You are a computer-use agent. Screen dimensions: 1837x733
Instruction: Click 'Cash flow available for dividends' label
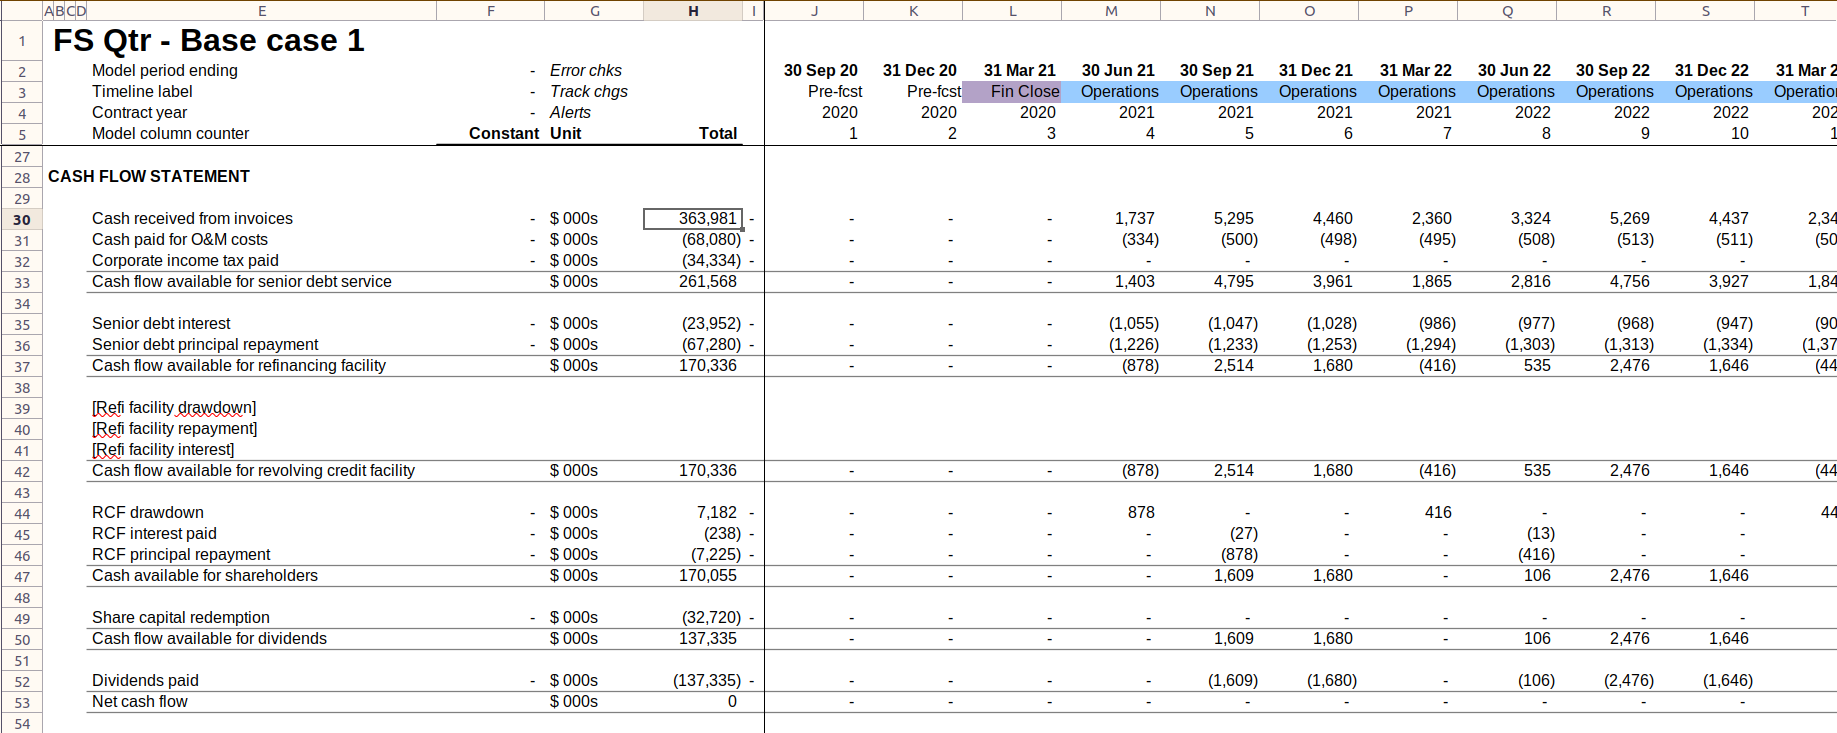pyautogui.click(x=209, y=639)
